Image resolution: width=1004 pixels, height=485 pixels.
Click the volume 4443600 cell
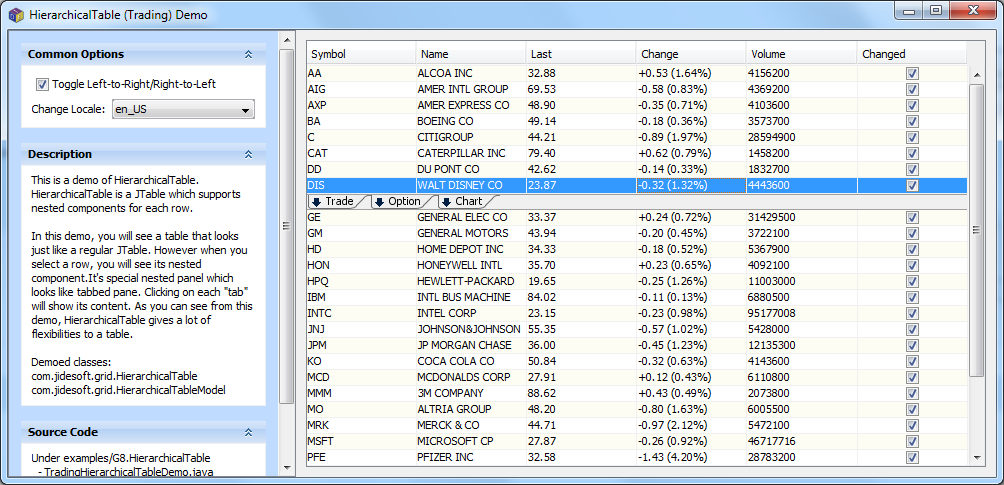801,186
